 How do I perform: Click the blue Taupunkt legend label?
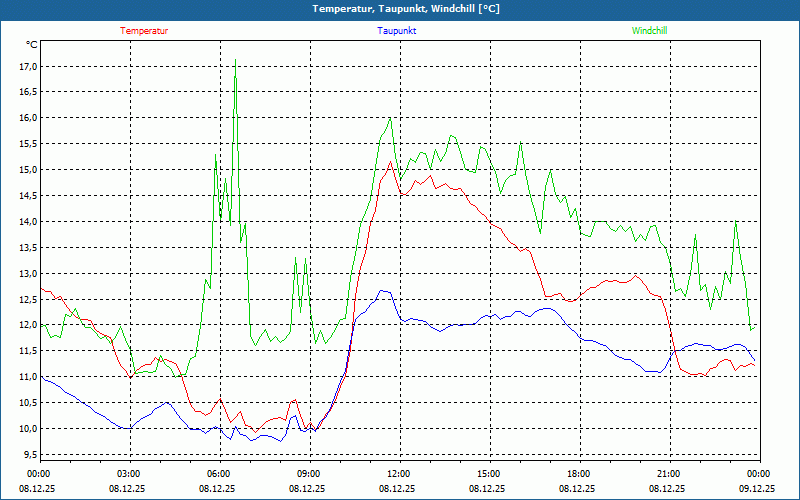coord(397,30)
